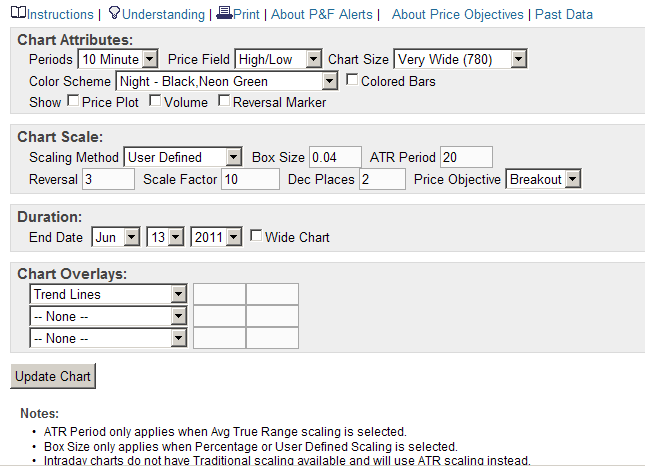Enable the Colored Bars checkbox
This screenshot has width=645, height=466.
click(352, 81)
